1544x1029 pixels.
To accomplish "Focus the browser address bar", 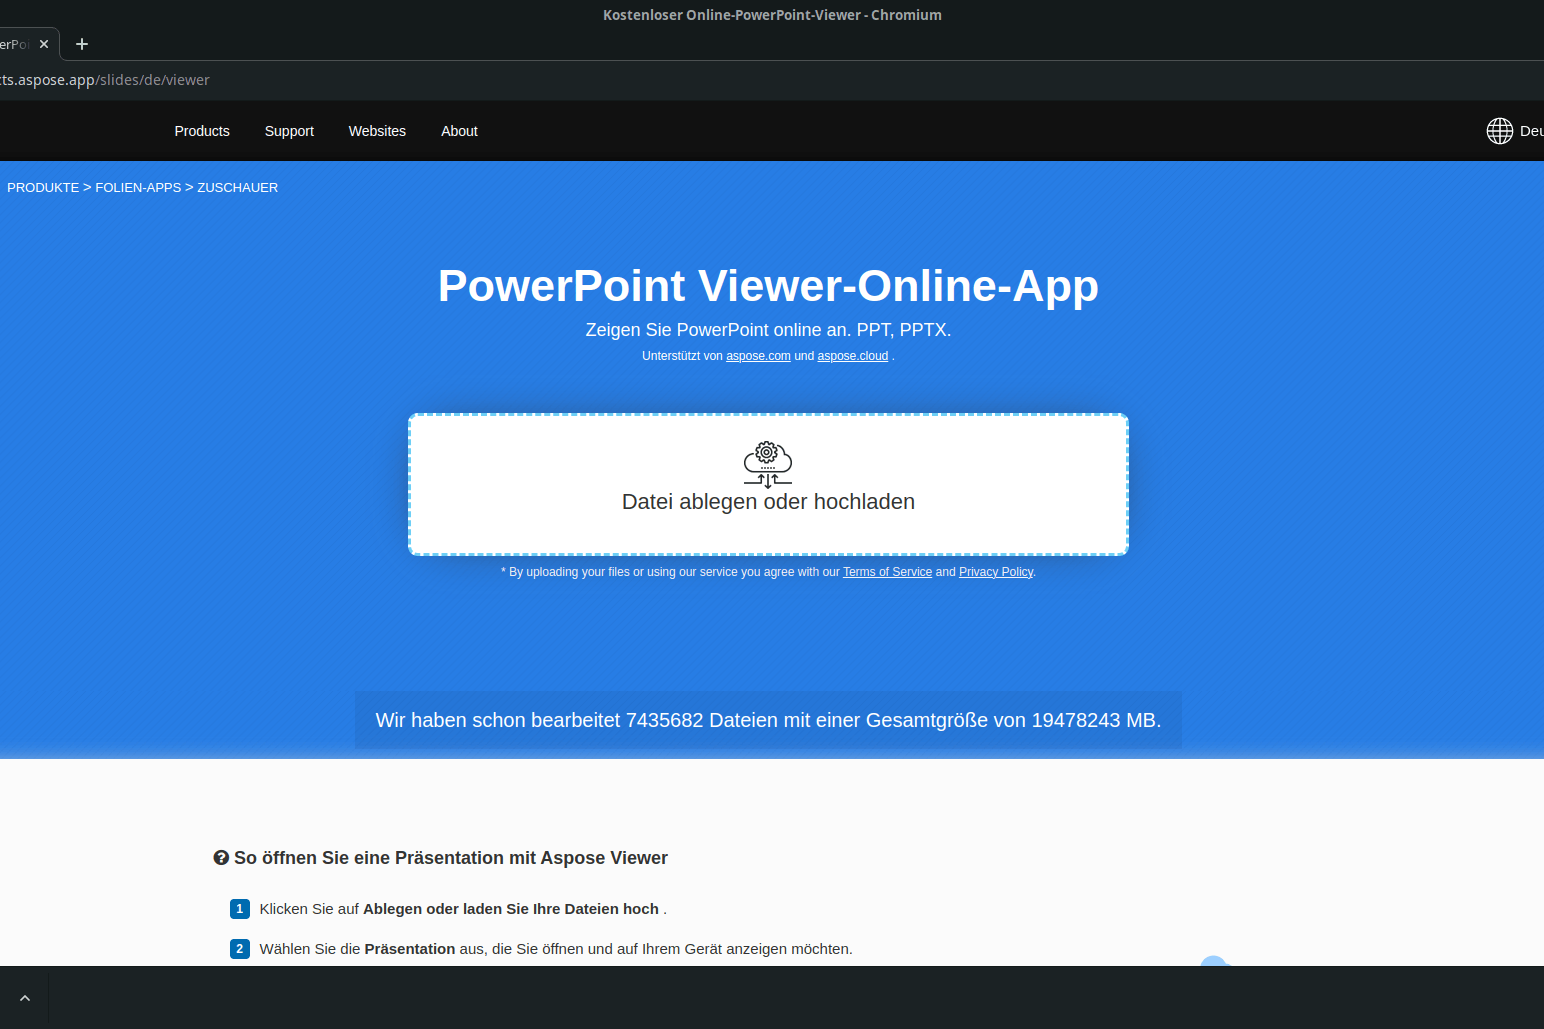I will (772, 80).
